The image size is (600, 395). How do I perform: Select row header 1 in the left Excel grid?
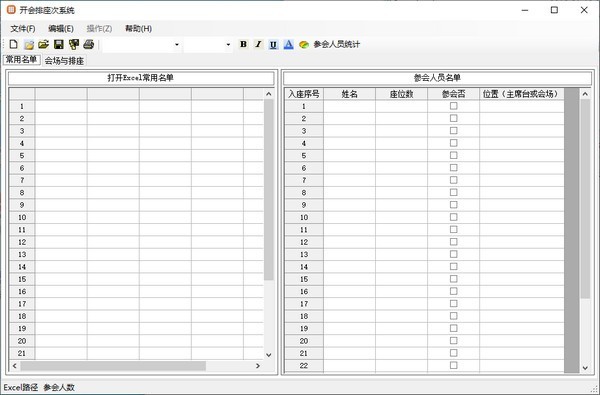(22, 106)
